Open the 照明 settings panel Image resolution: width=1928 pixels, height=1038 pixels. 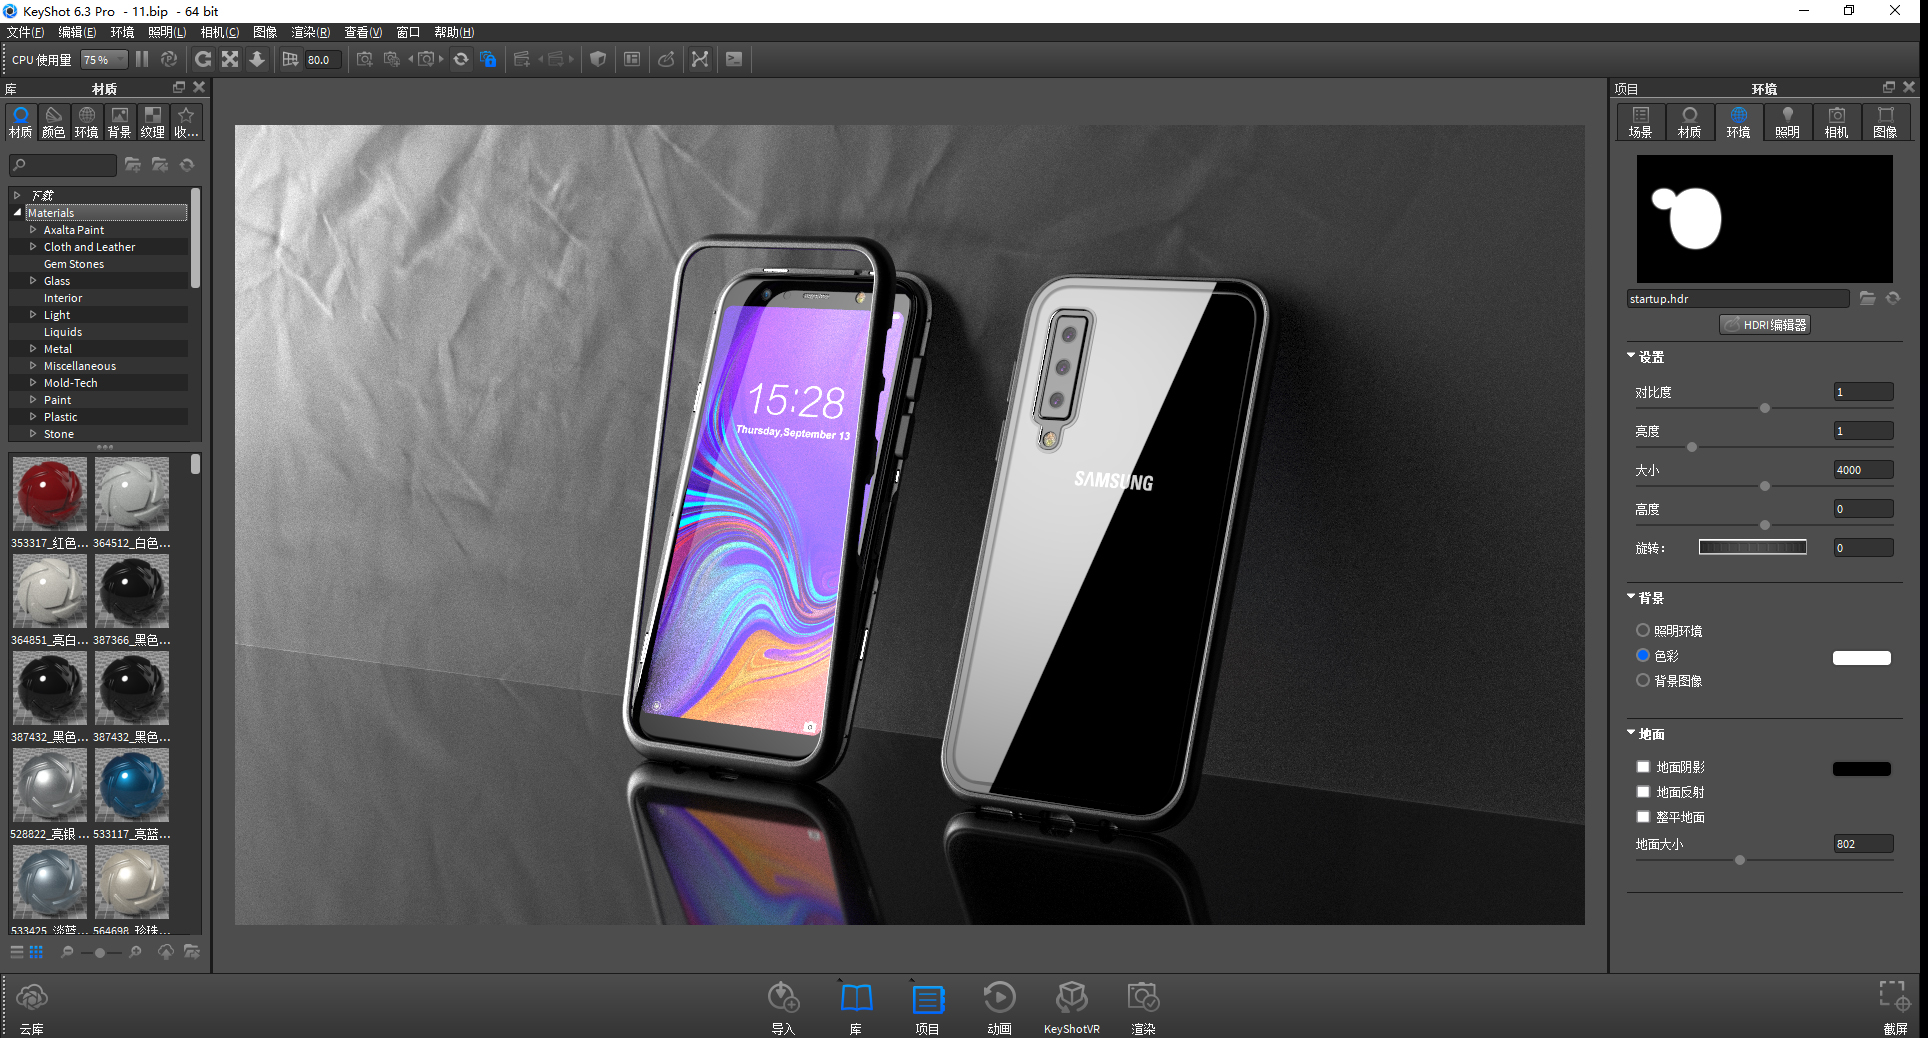(x=1787, y=122)
